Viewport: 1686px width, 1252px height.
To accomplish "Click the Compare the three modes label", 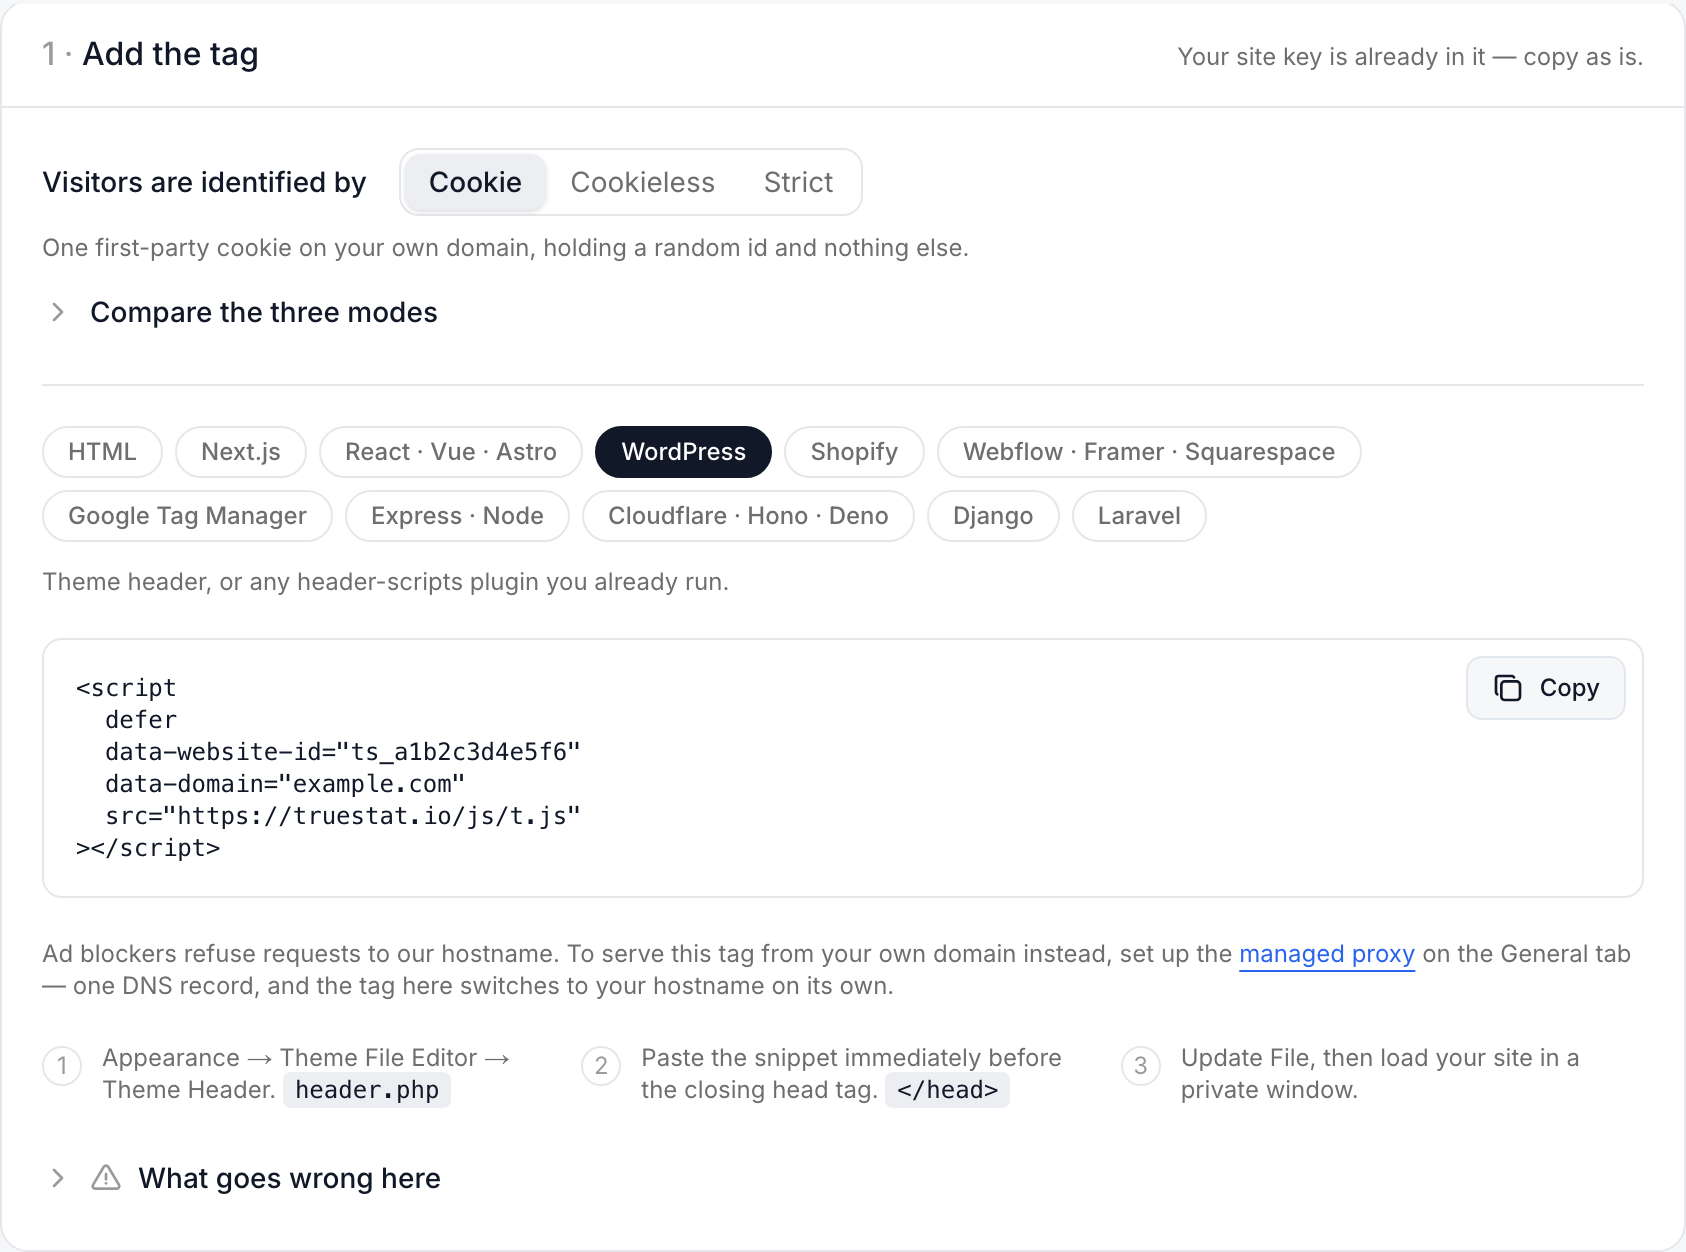I will click(x=264, y=312).
